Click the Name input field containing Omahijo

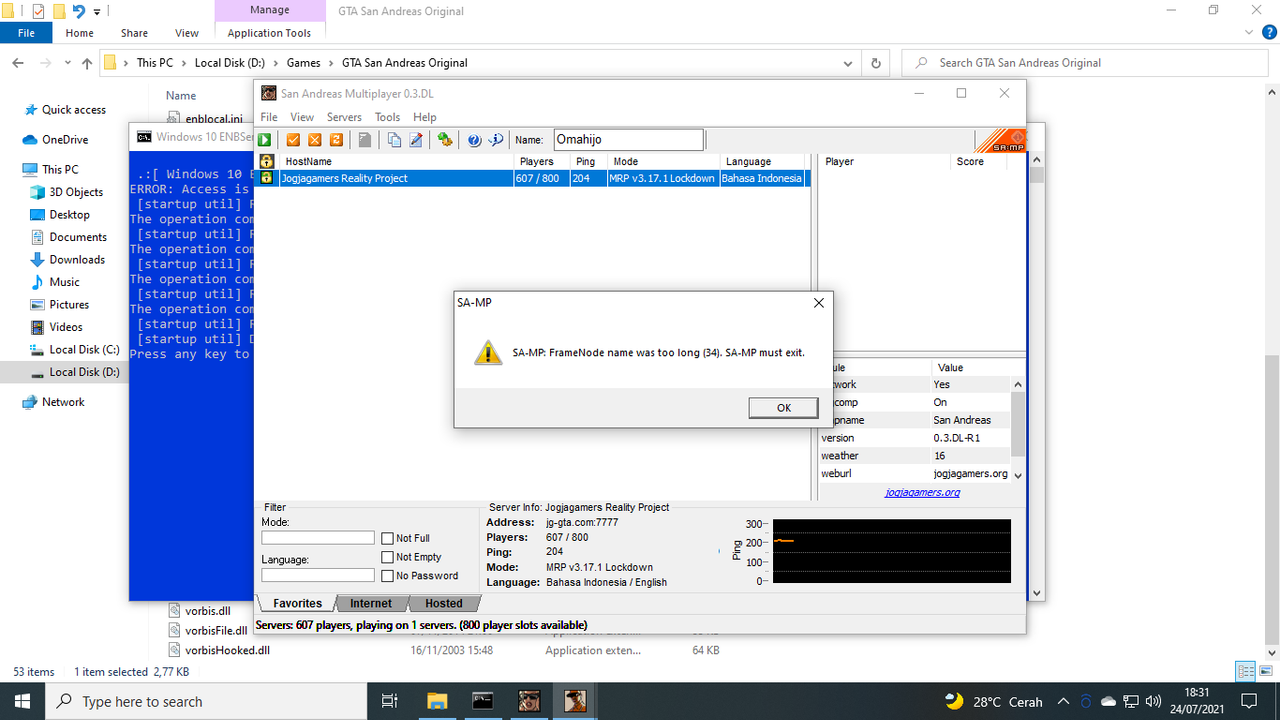point(627,140)
